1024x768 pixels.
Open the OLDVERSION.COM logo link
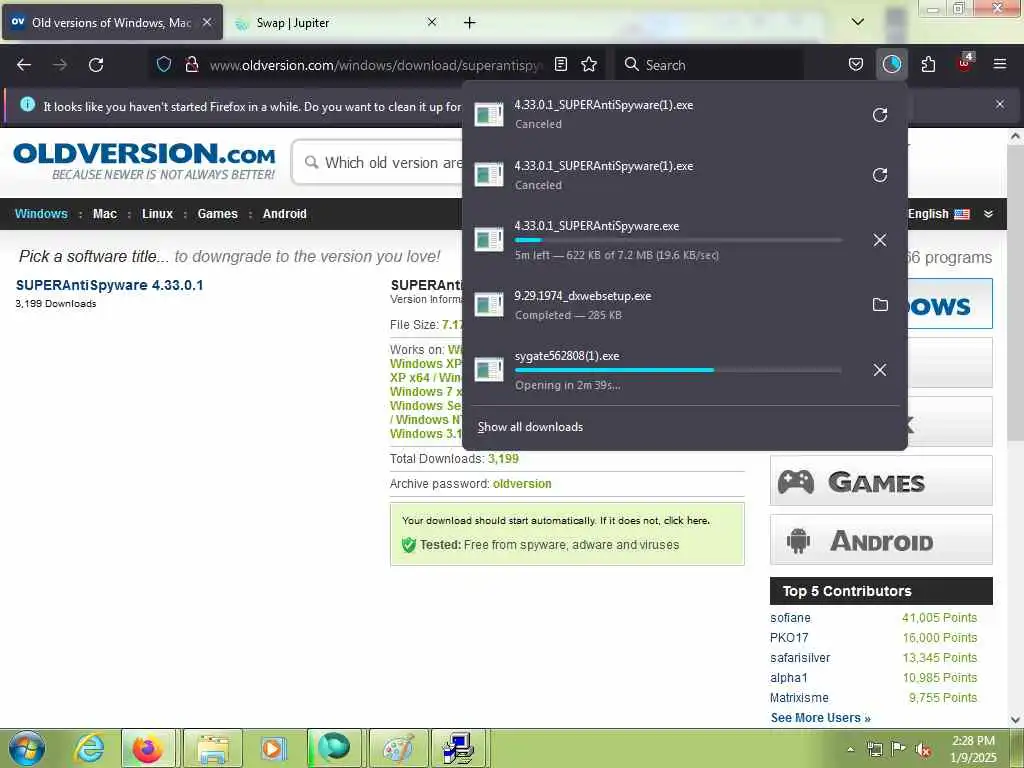pyautogui.click(x=144, y=161)
